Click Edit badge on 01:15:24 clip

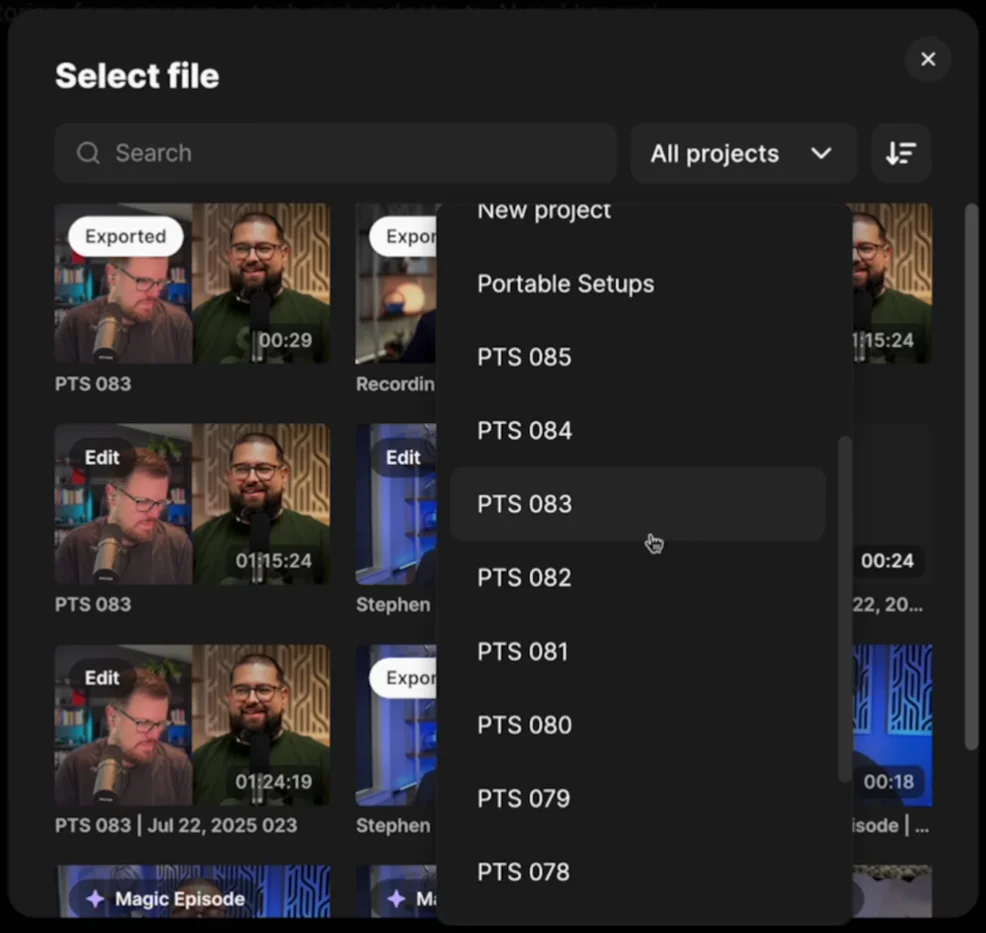102,457
